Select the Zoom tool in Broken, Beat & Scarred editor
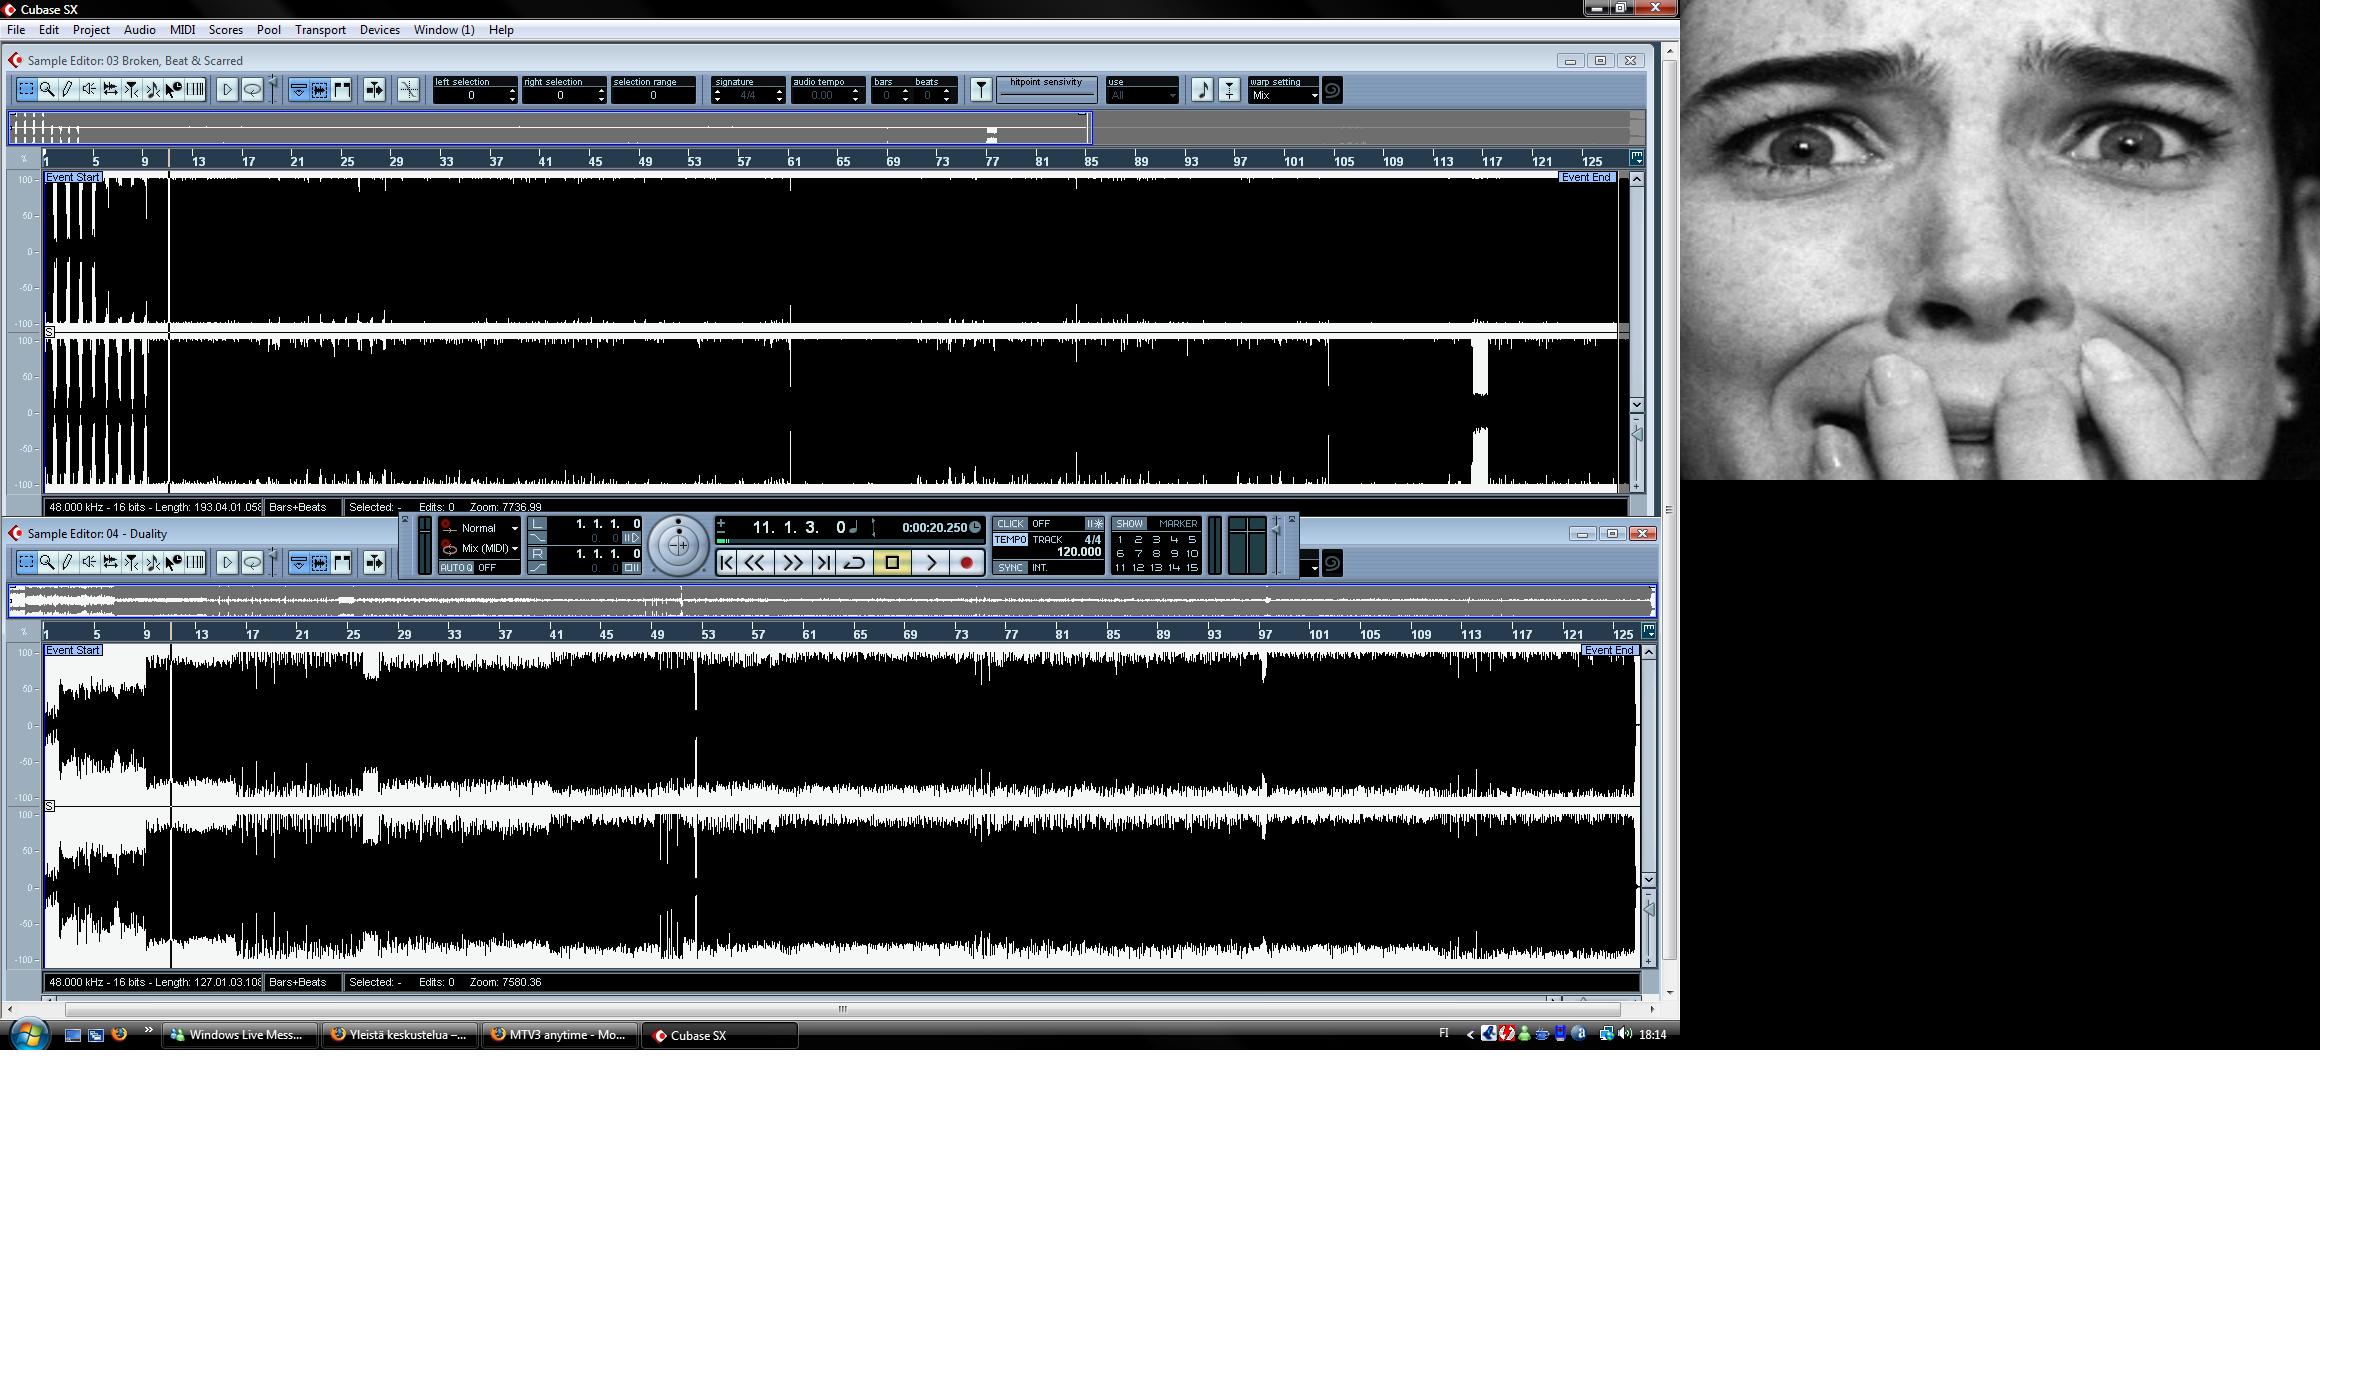The image size is (2376, 1378). coord(47,90)
